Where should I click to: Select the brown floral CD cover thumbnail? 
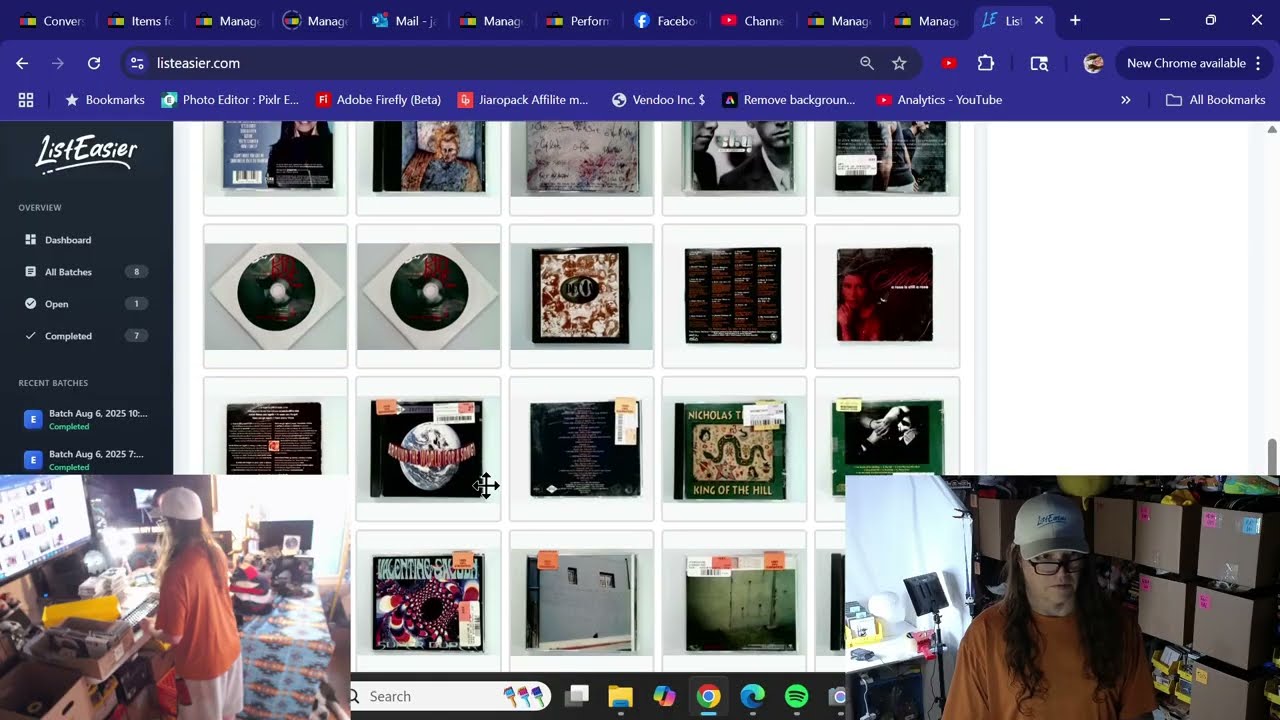pyautogui.click(x=581, y=296)
